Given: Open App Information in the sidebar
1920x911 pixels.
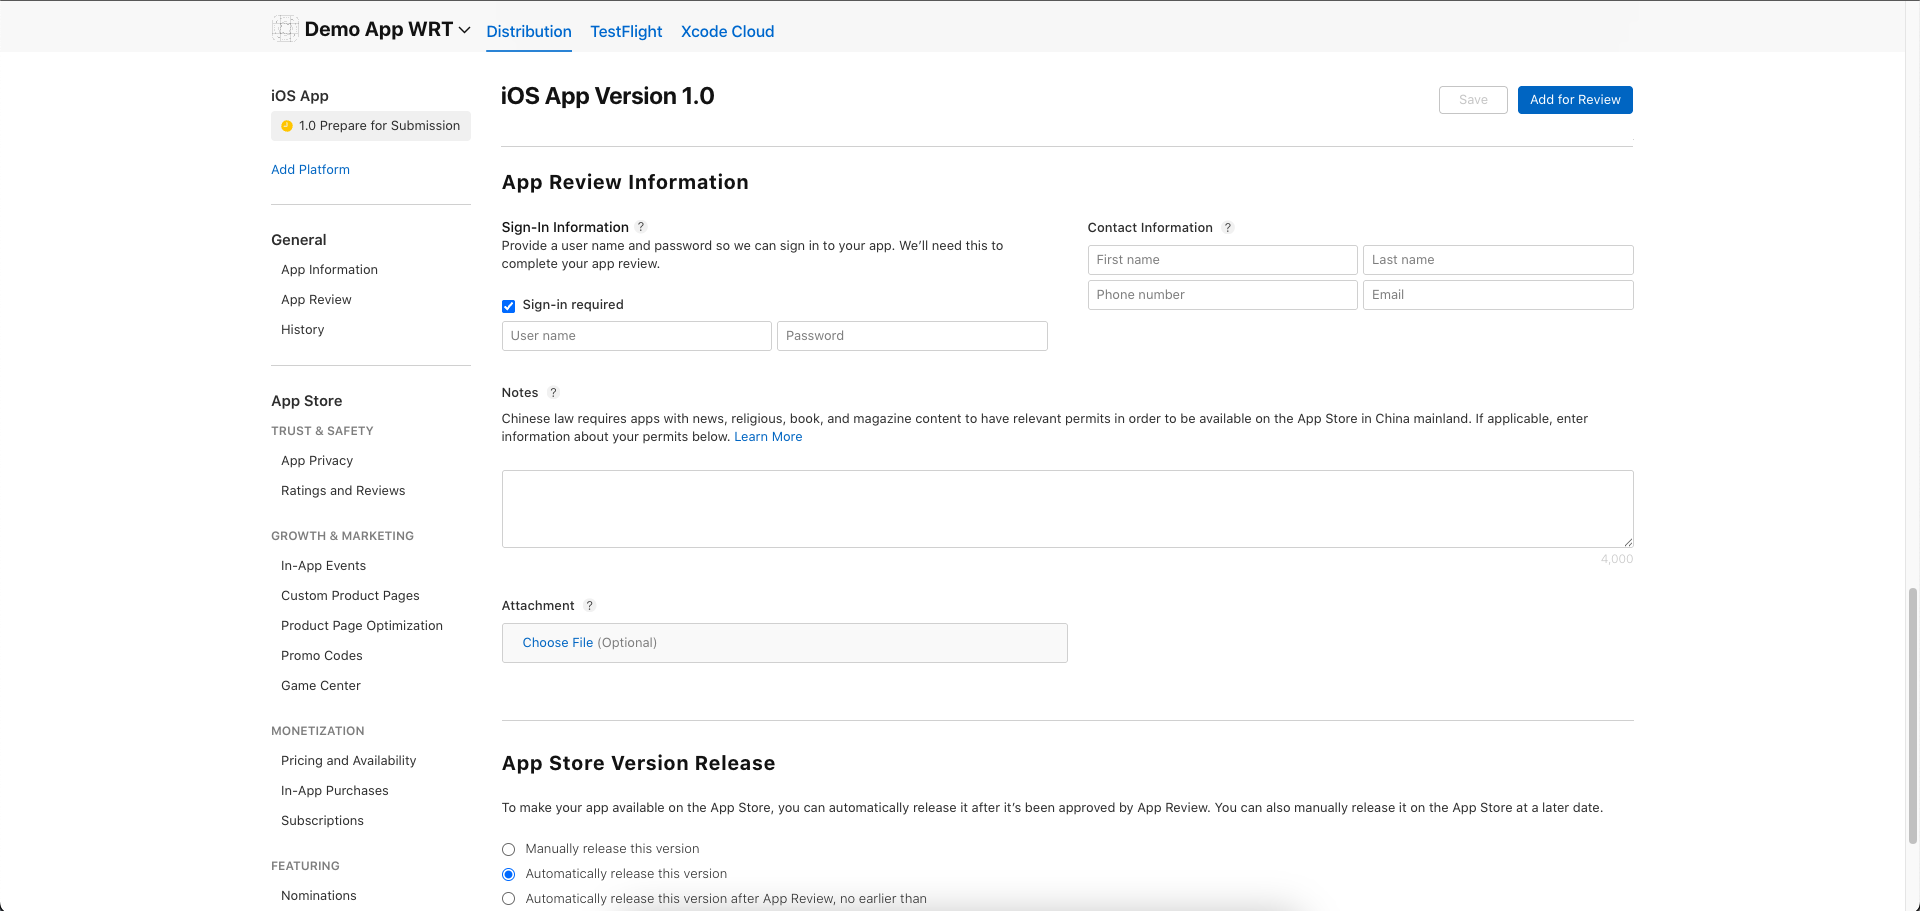Looking at the screenshot, I should (x=329, y=270).
